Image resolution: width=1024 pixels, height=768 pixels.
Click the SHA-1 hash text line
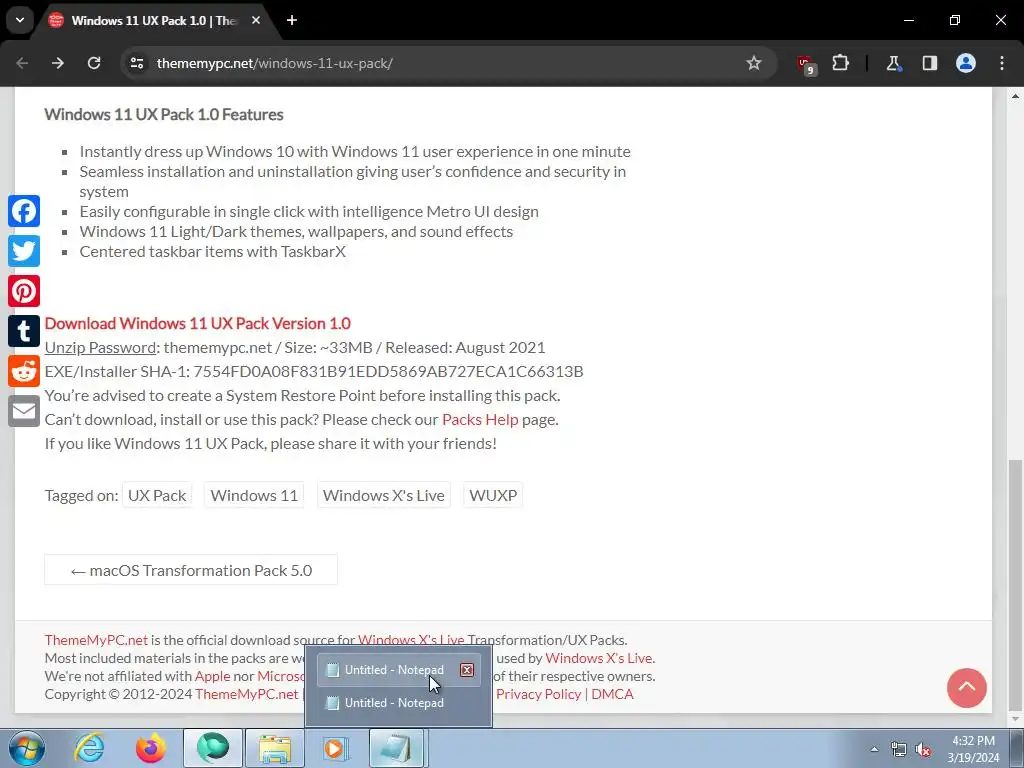[x=313, y=372]
